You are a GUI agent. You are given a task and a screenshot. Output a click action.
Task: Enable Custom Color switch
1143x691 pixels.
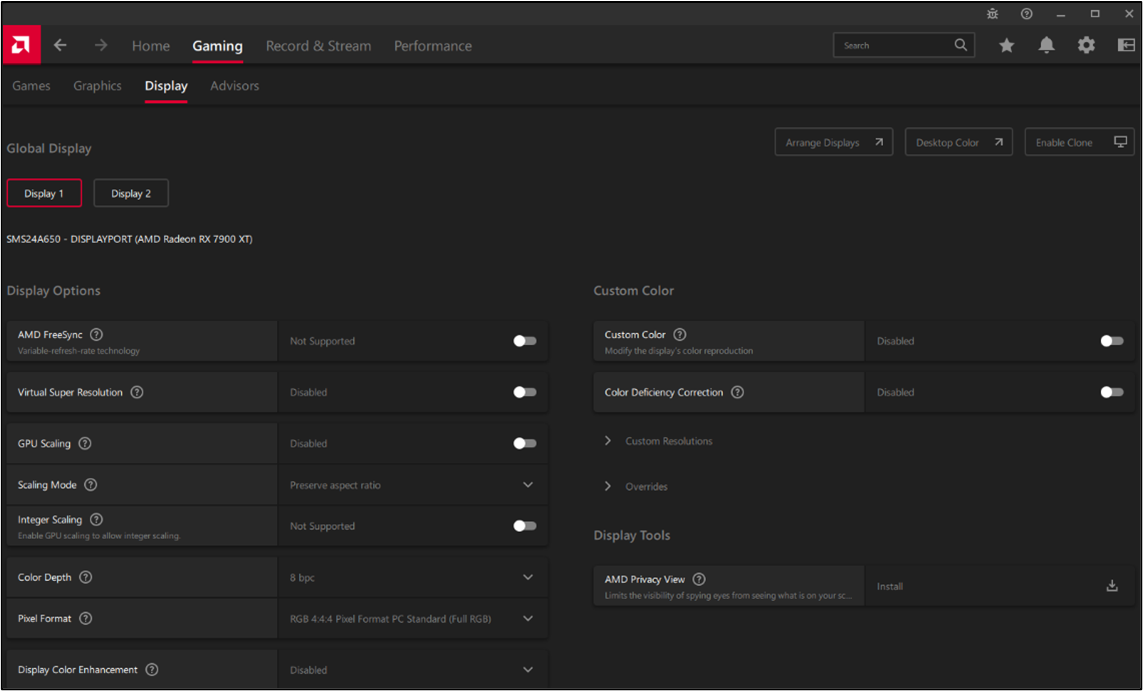click(x=1112, y=341)
